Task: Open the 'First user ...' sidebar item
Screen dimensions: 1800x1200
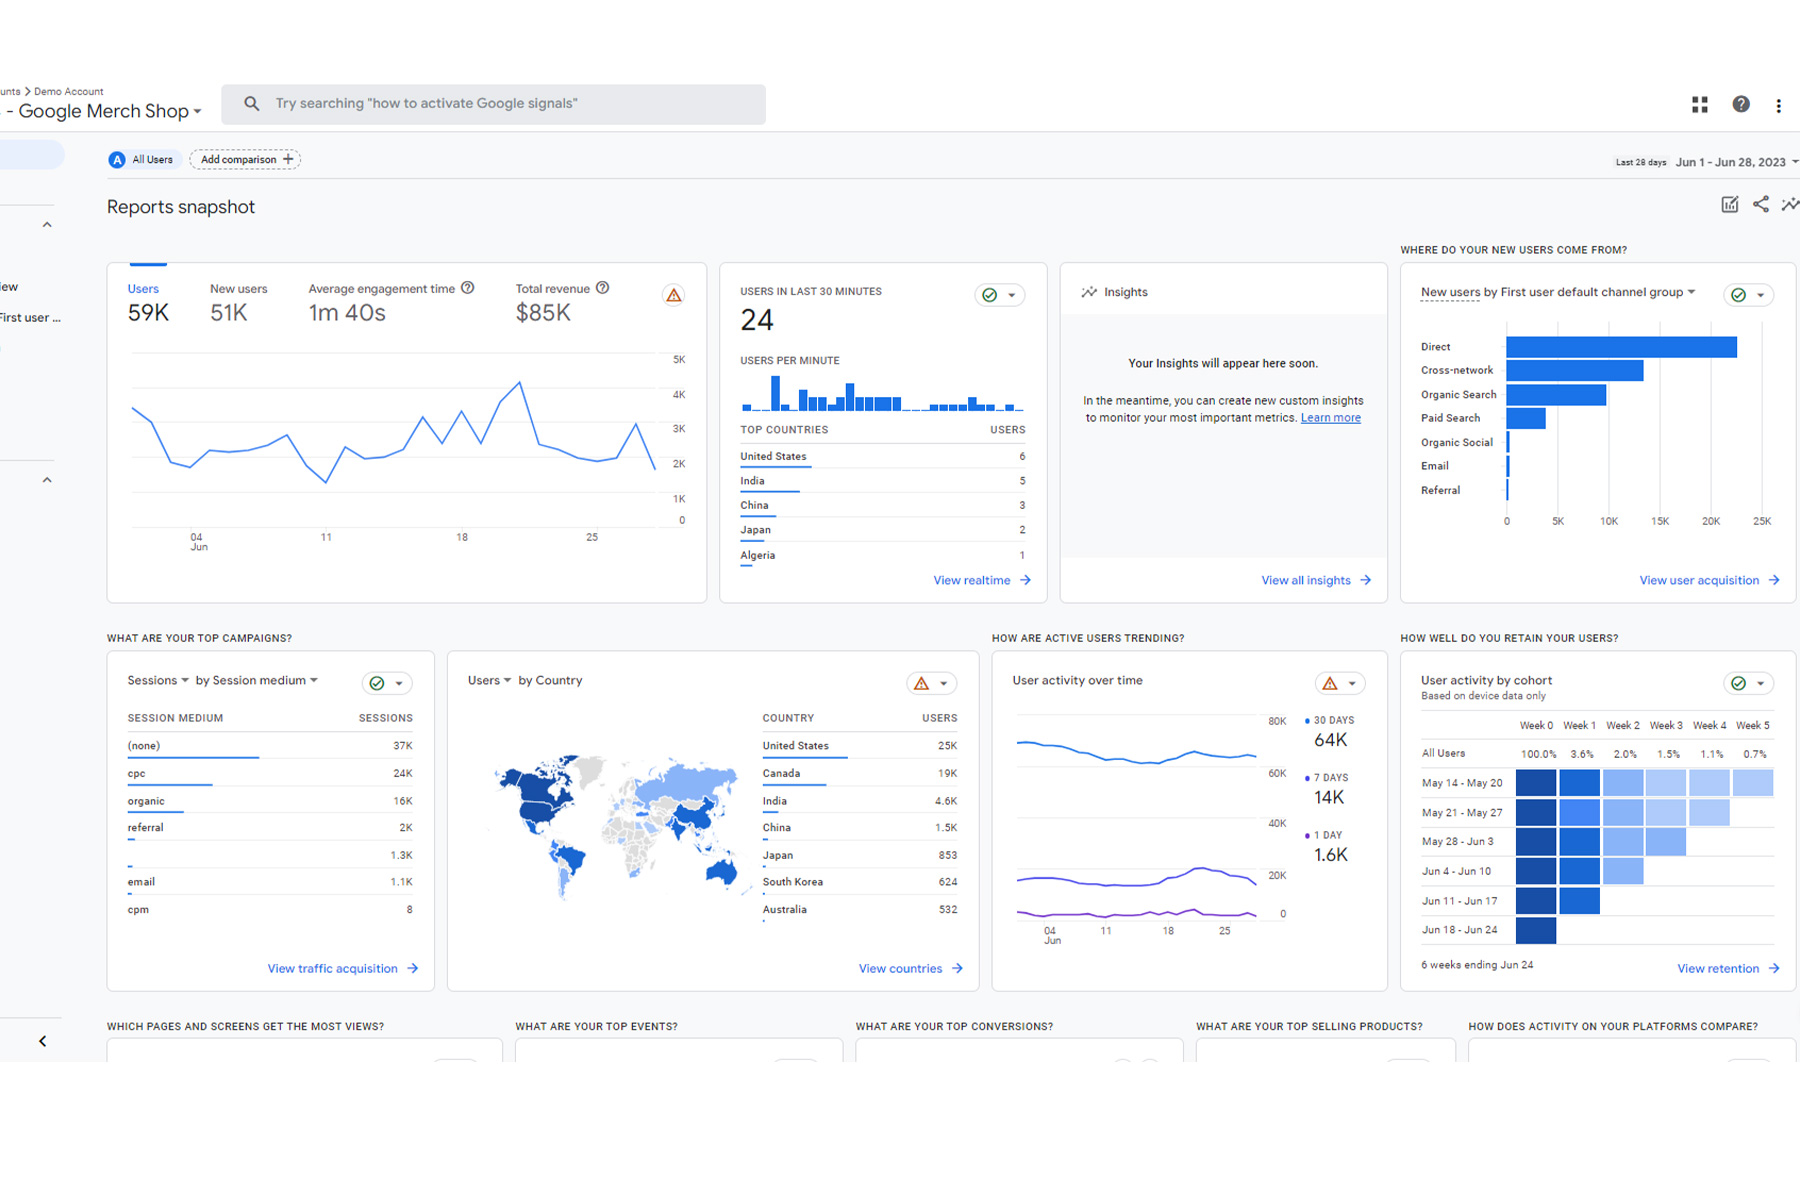Action: pos(30,318)
